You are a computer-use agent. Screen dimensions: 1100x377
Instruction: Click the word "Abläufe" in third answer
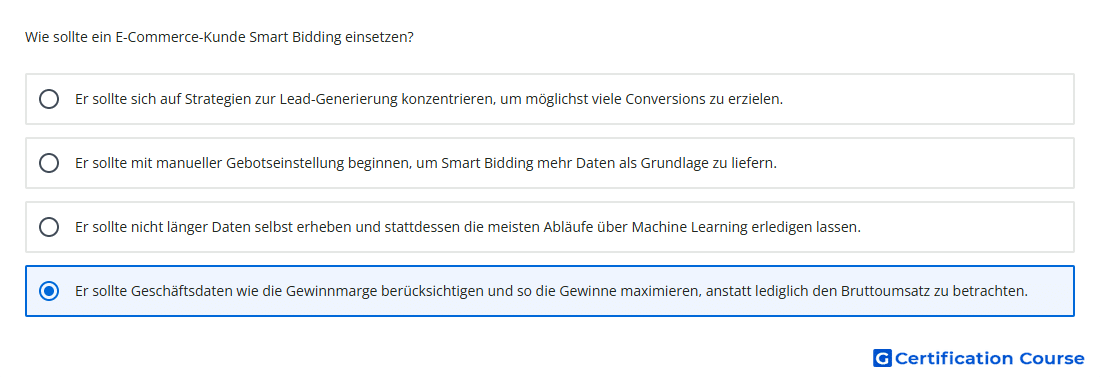(569, 227)
